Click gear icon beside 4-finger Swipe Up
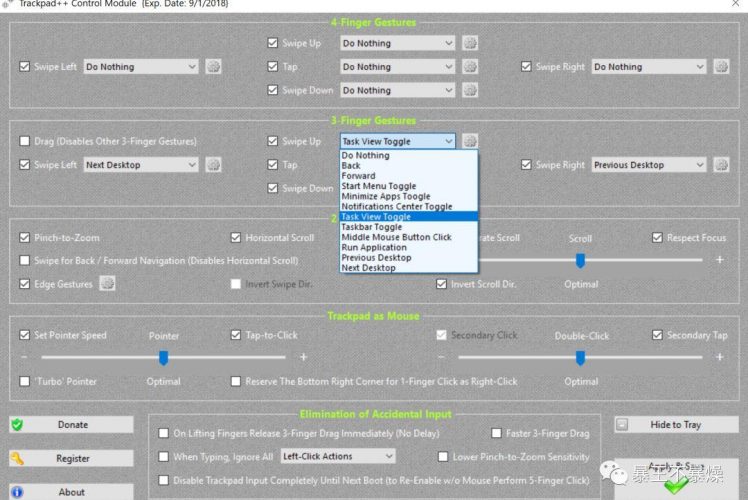Screen dimensions: 748x500 click(x=470, y=43)
